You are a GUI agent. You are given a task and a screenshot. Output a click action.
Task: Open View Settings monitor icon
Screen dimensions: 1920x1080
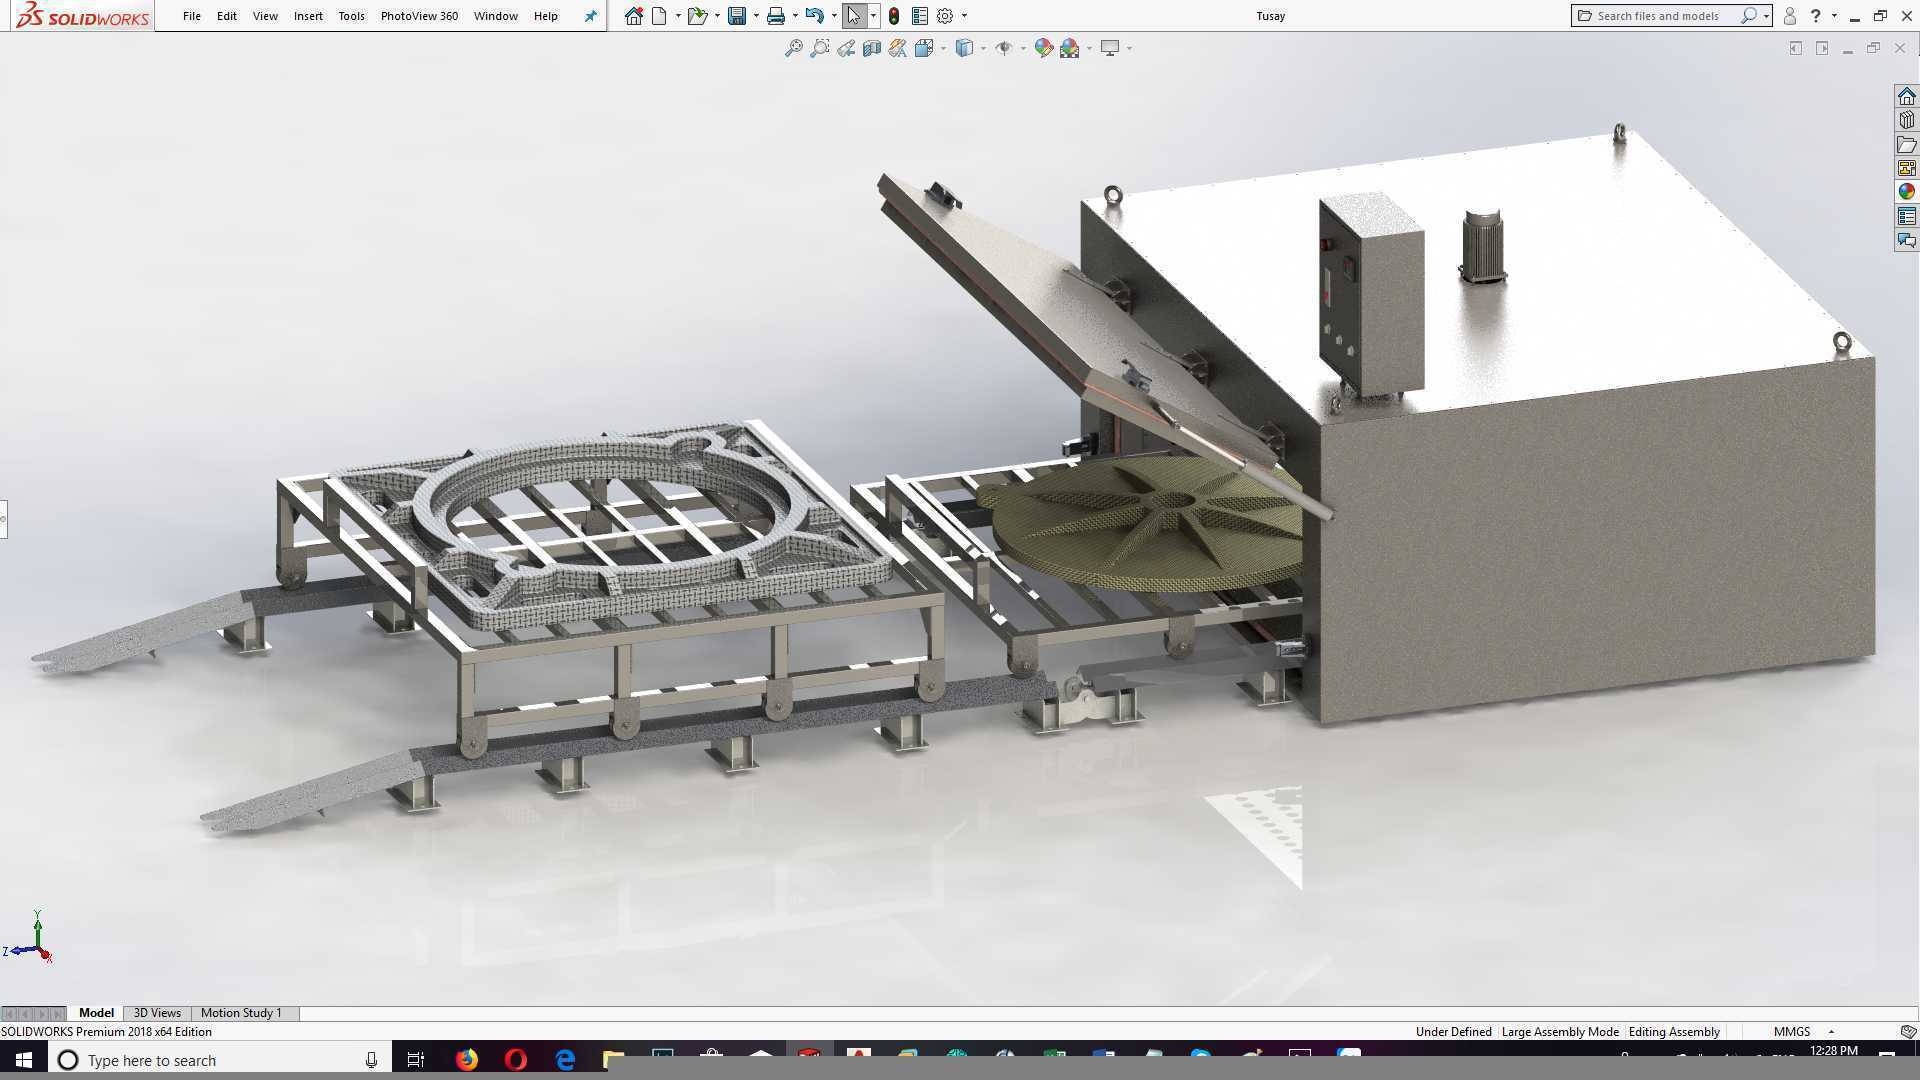(x=1110, y=48)
